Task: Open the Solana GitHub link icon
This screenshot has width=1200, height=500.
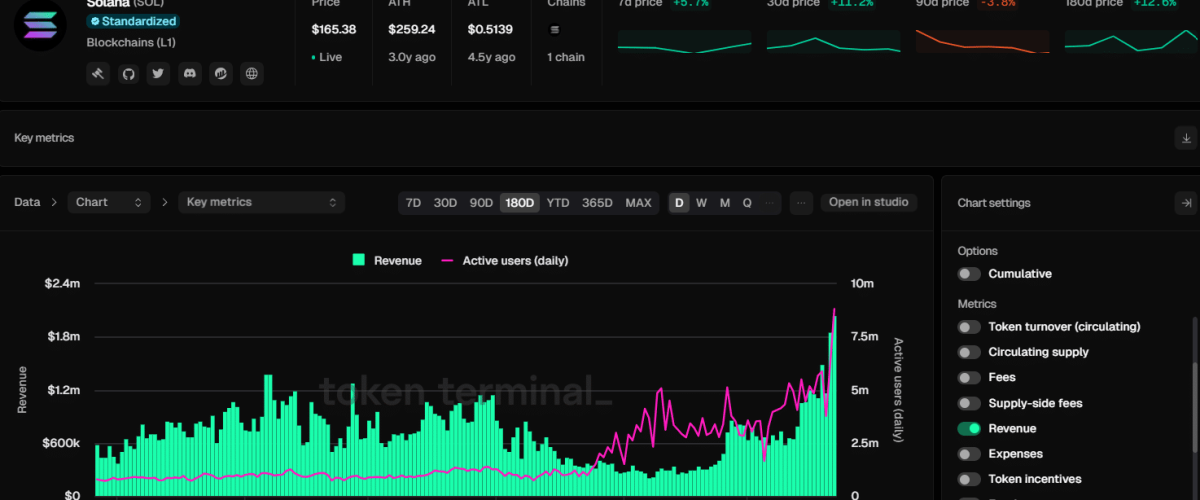Action: (x=128, y=73)
